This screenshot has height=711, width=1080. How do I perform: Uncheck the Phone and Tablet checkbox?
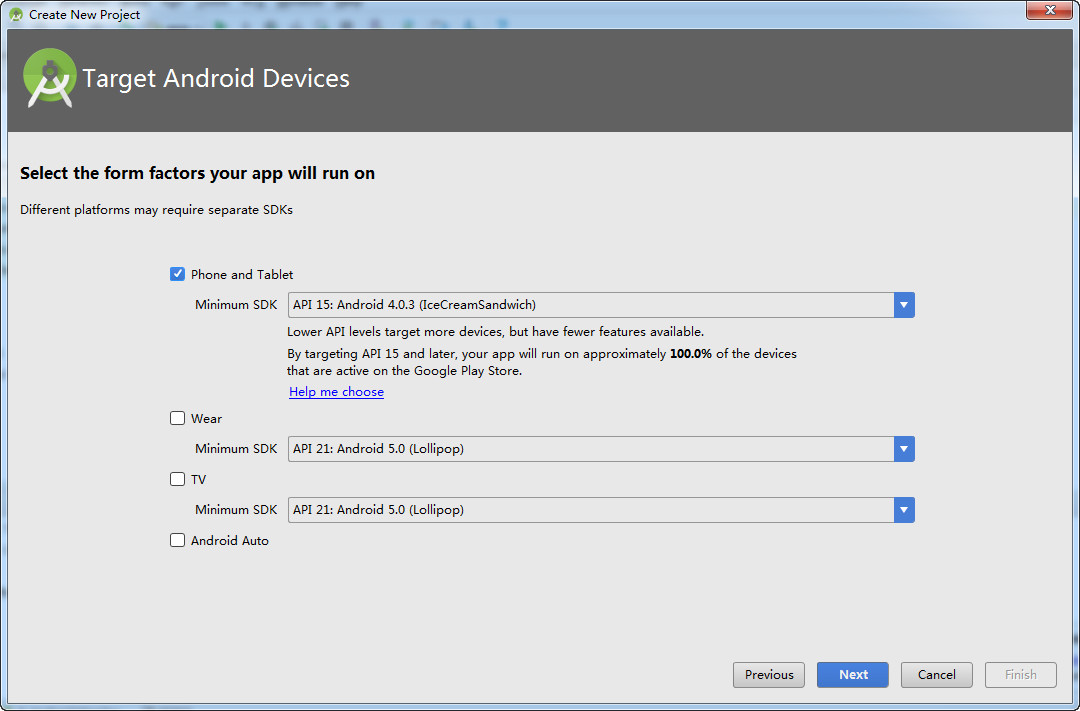point(177,274)
